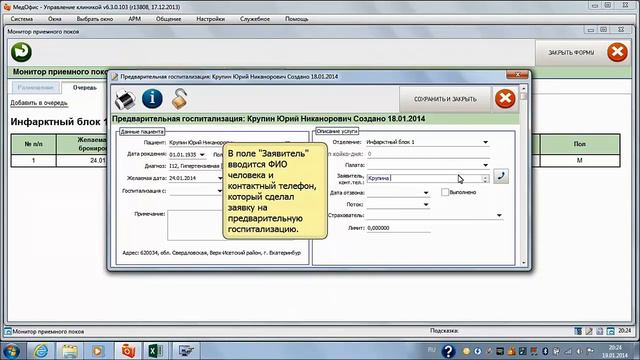The image size is (640, 360).
Task: Click the blue question mark help icon in tray
Action: coord(448,351)
